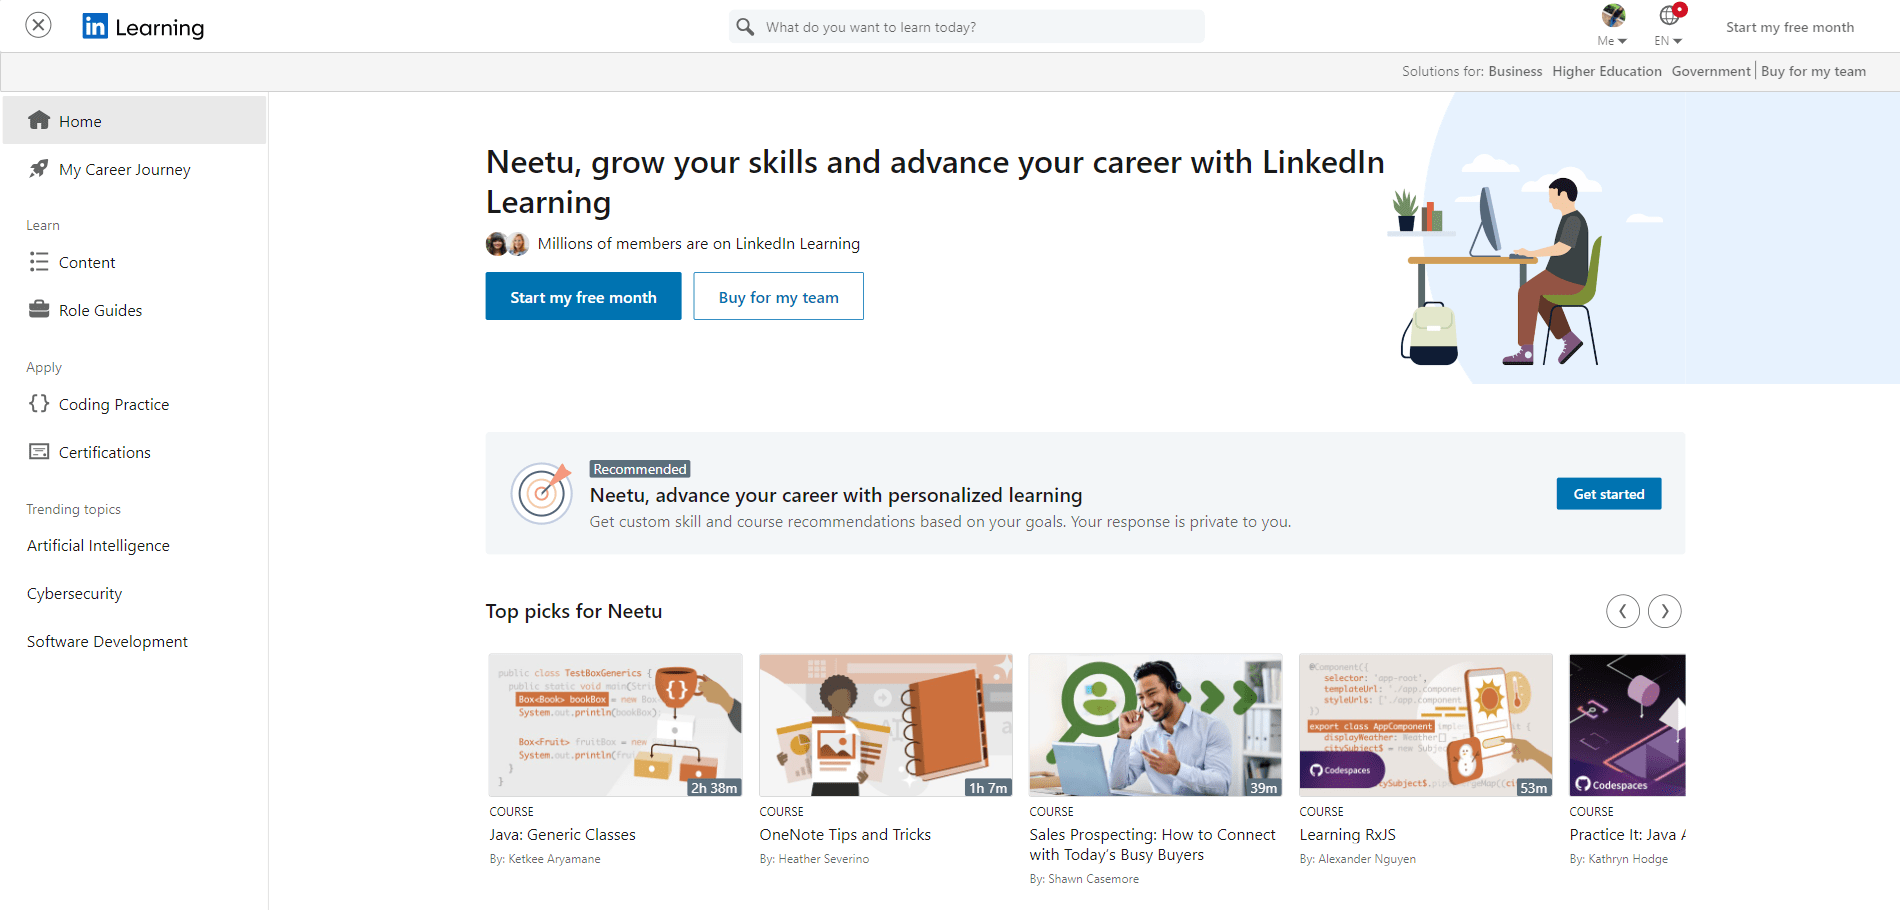Open the Cybersecurity trending topic
The height and width of the screenshot is (910, 1900).
(74, 593)
